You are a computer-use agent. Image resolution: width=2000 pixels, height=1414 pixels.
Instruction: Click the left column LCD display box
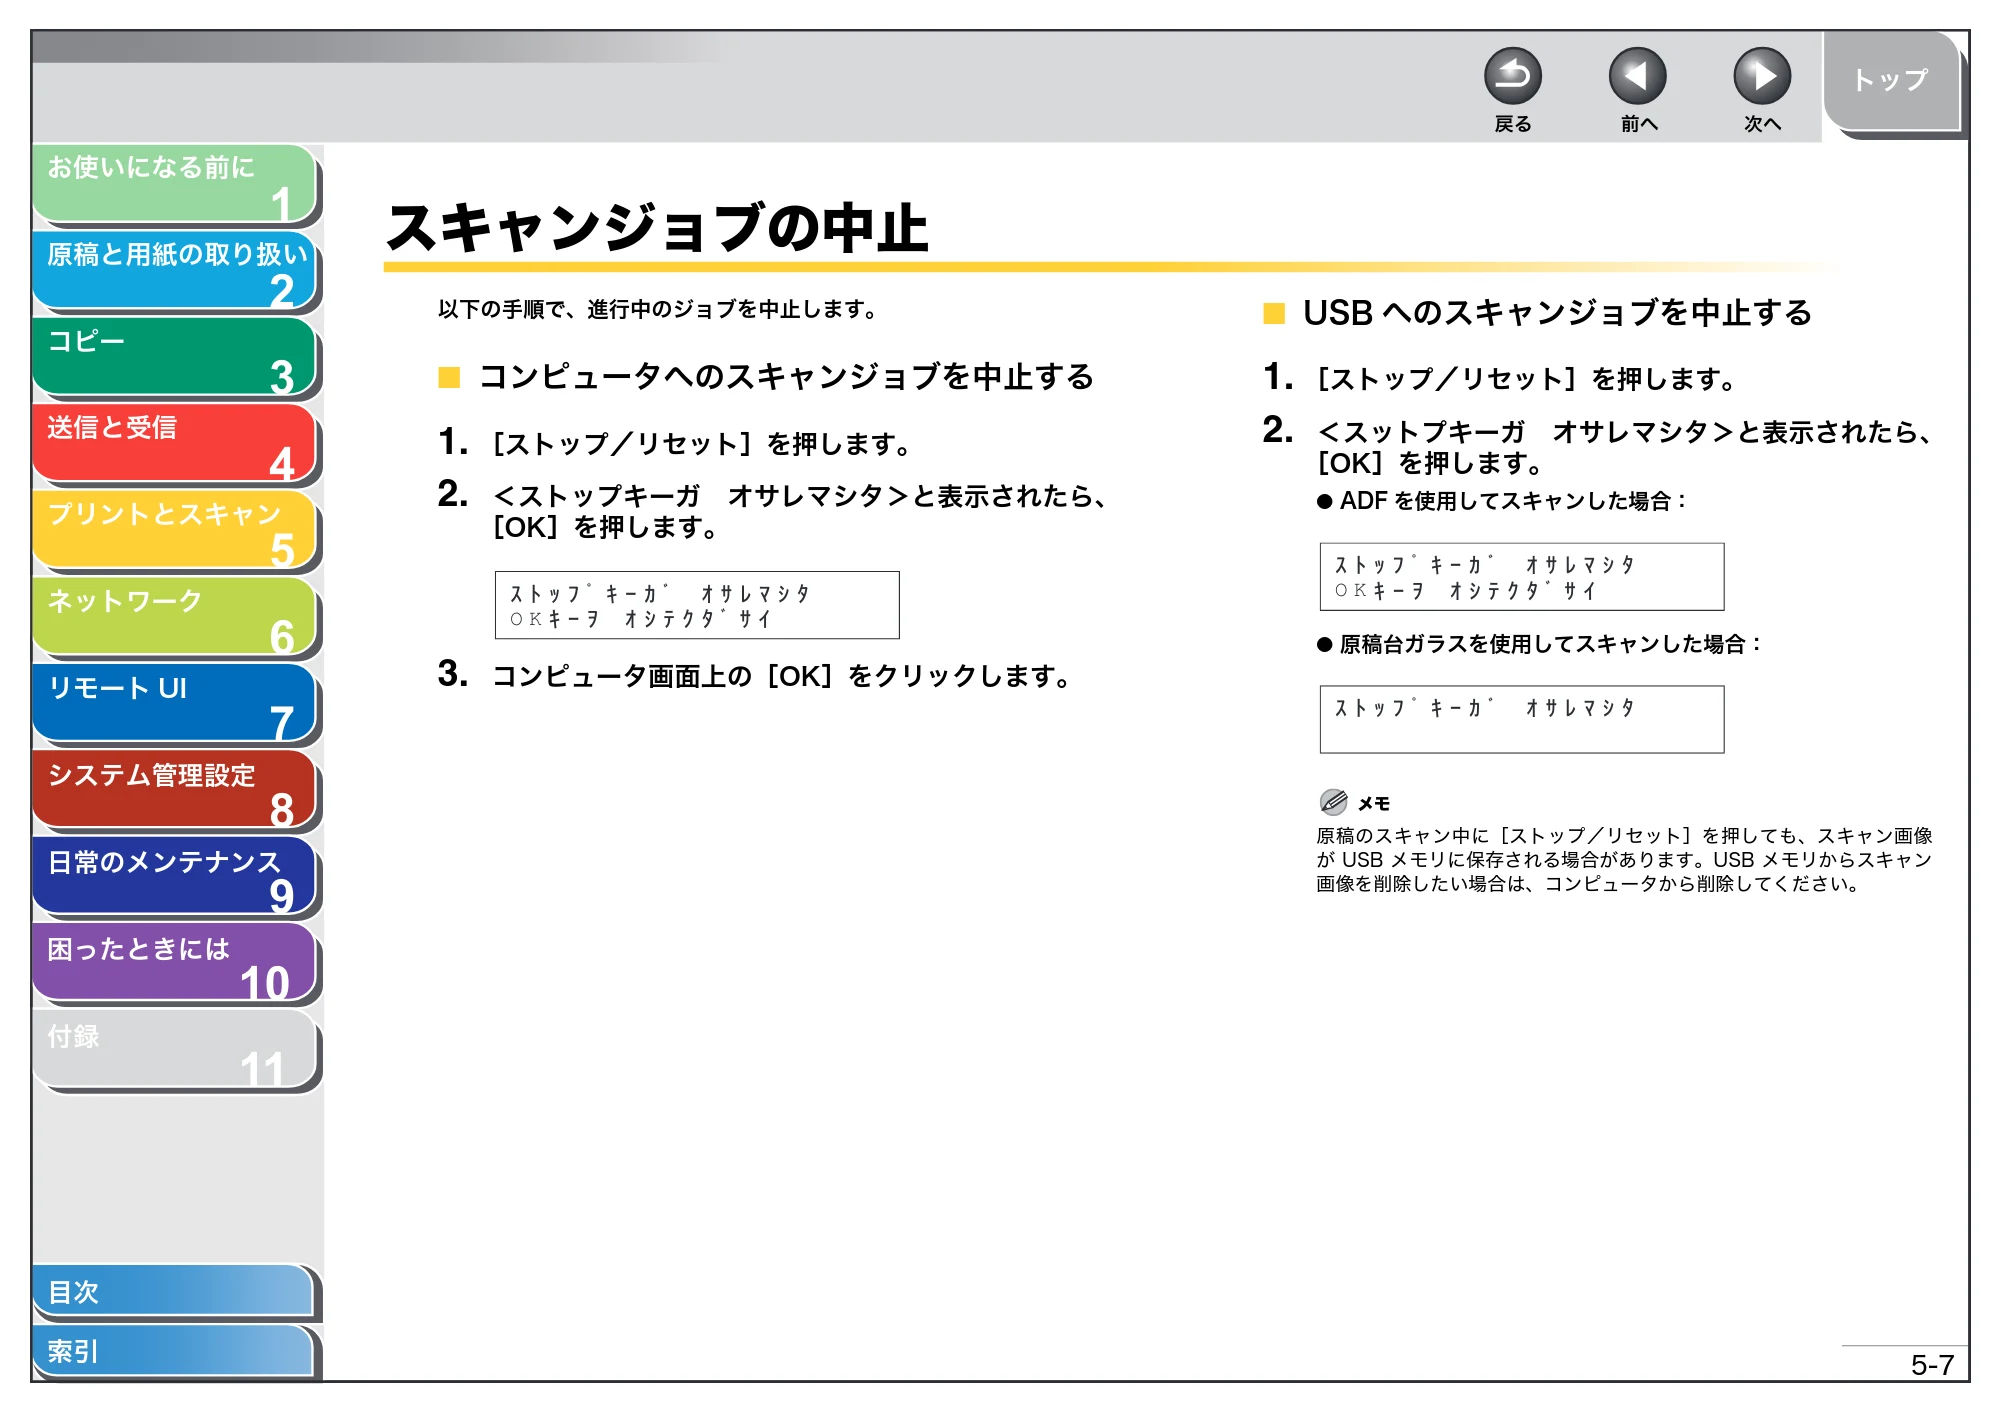(697, 605)
